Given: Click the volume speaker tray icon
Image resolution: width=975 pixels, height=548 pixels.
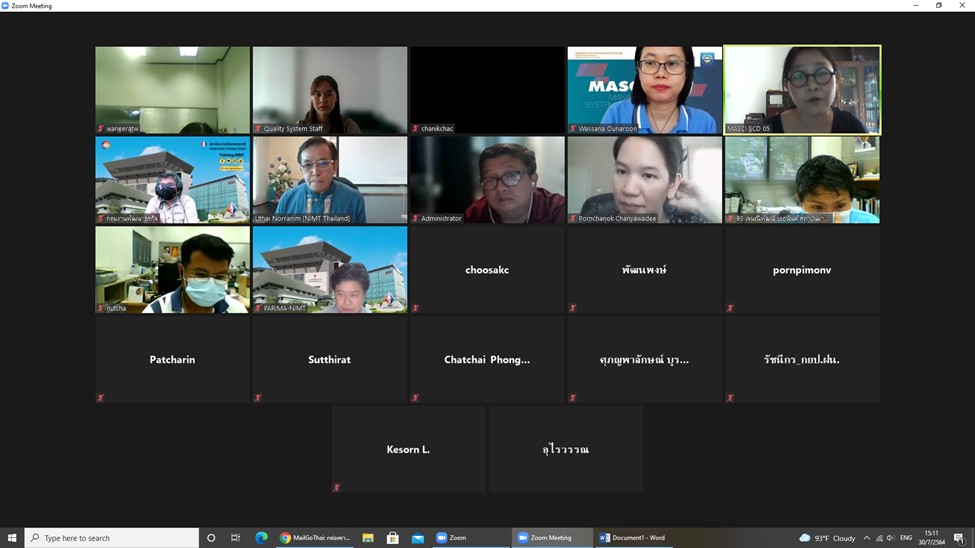Looking at the screenshot, I should pos(890,538).
